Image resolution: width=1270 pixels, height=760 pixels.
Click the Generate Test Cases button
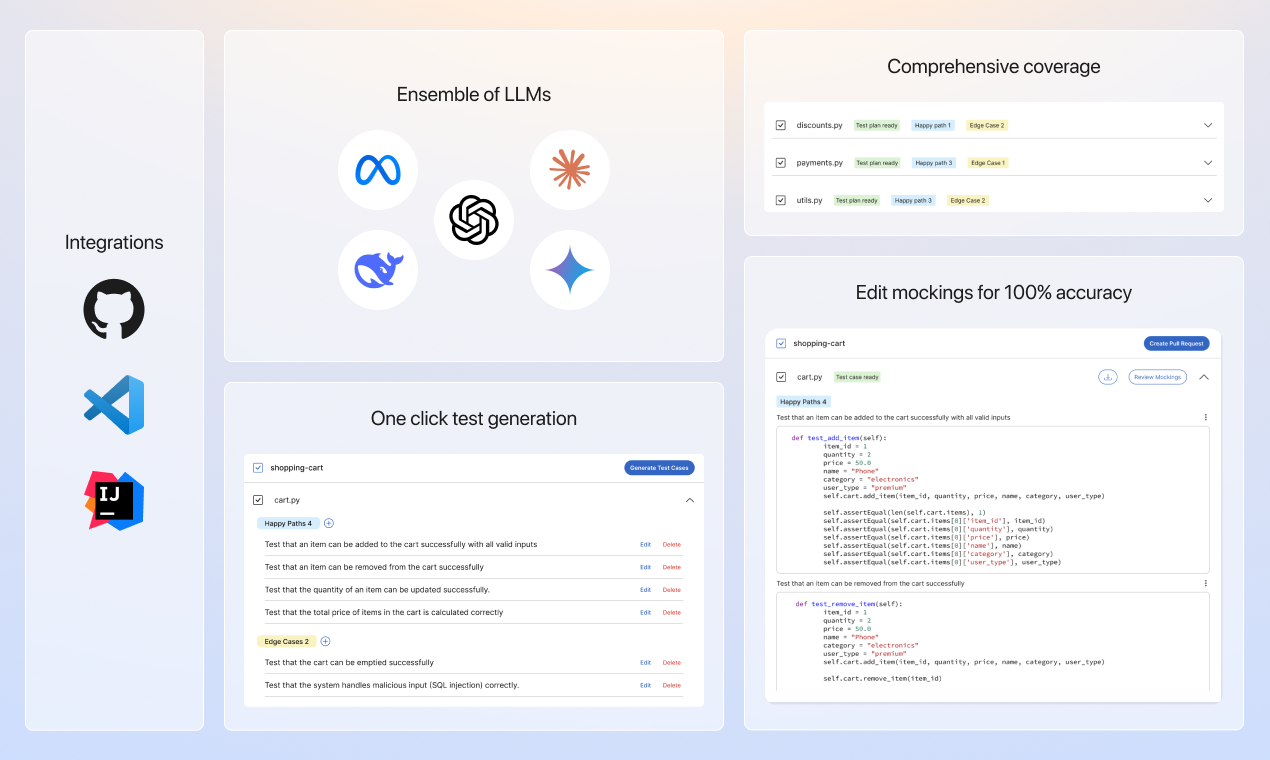[659, 467]
